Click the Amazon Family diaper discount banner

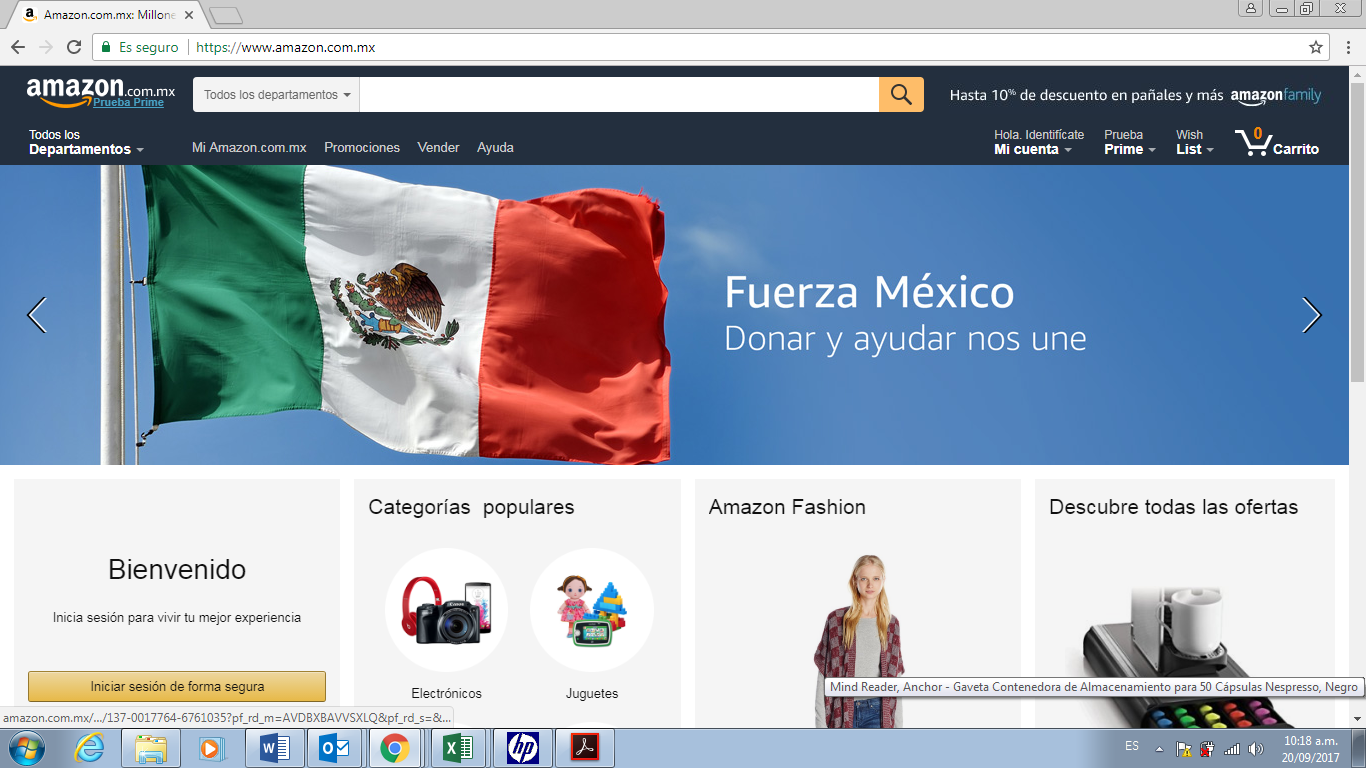[x=1135, y=95]
